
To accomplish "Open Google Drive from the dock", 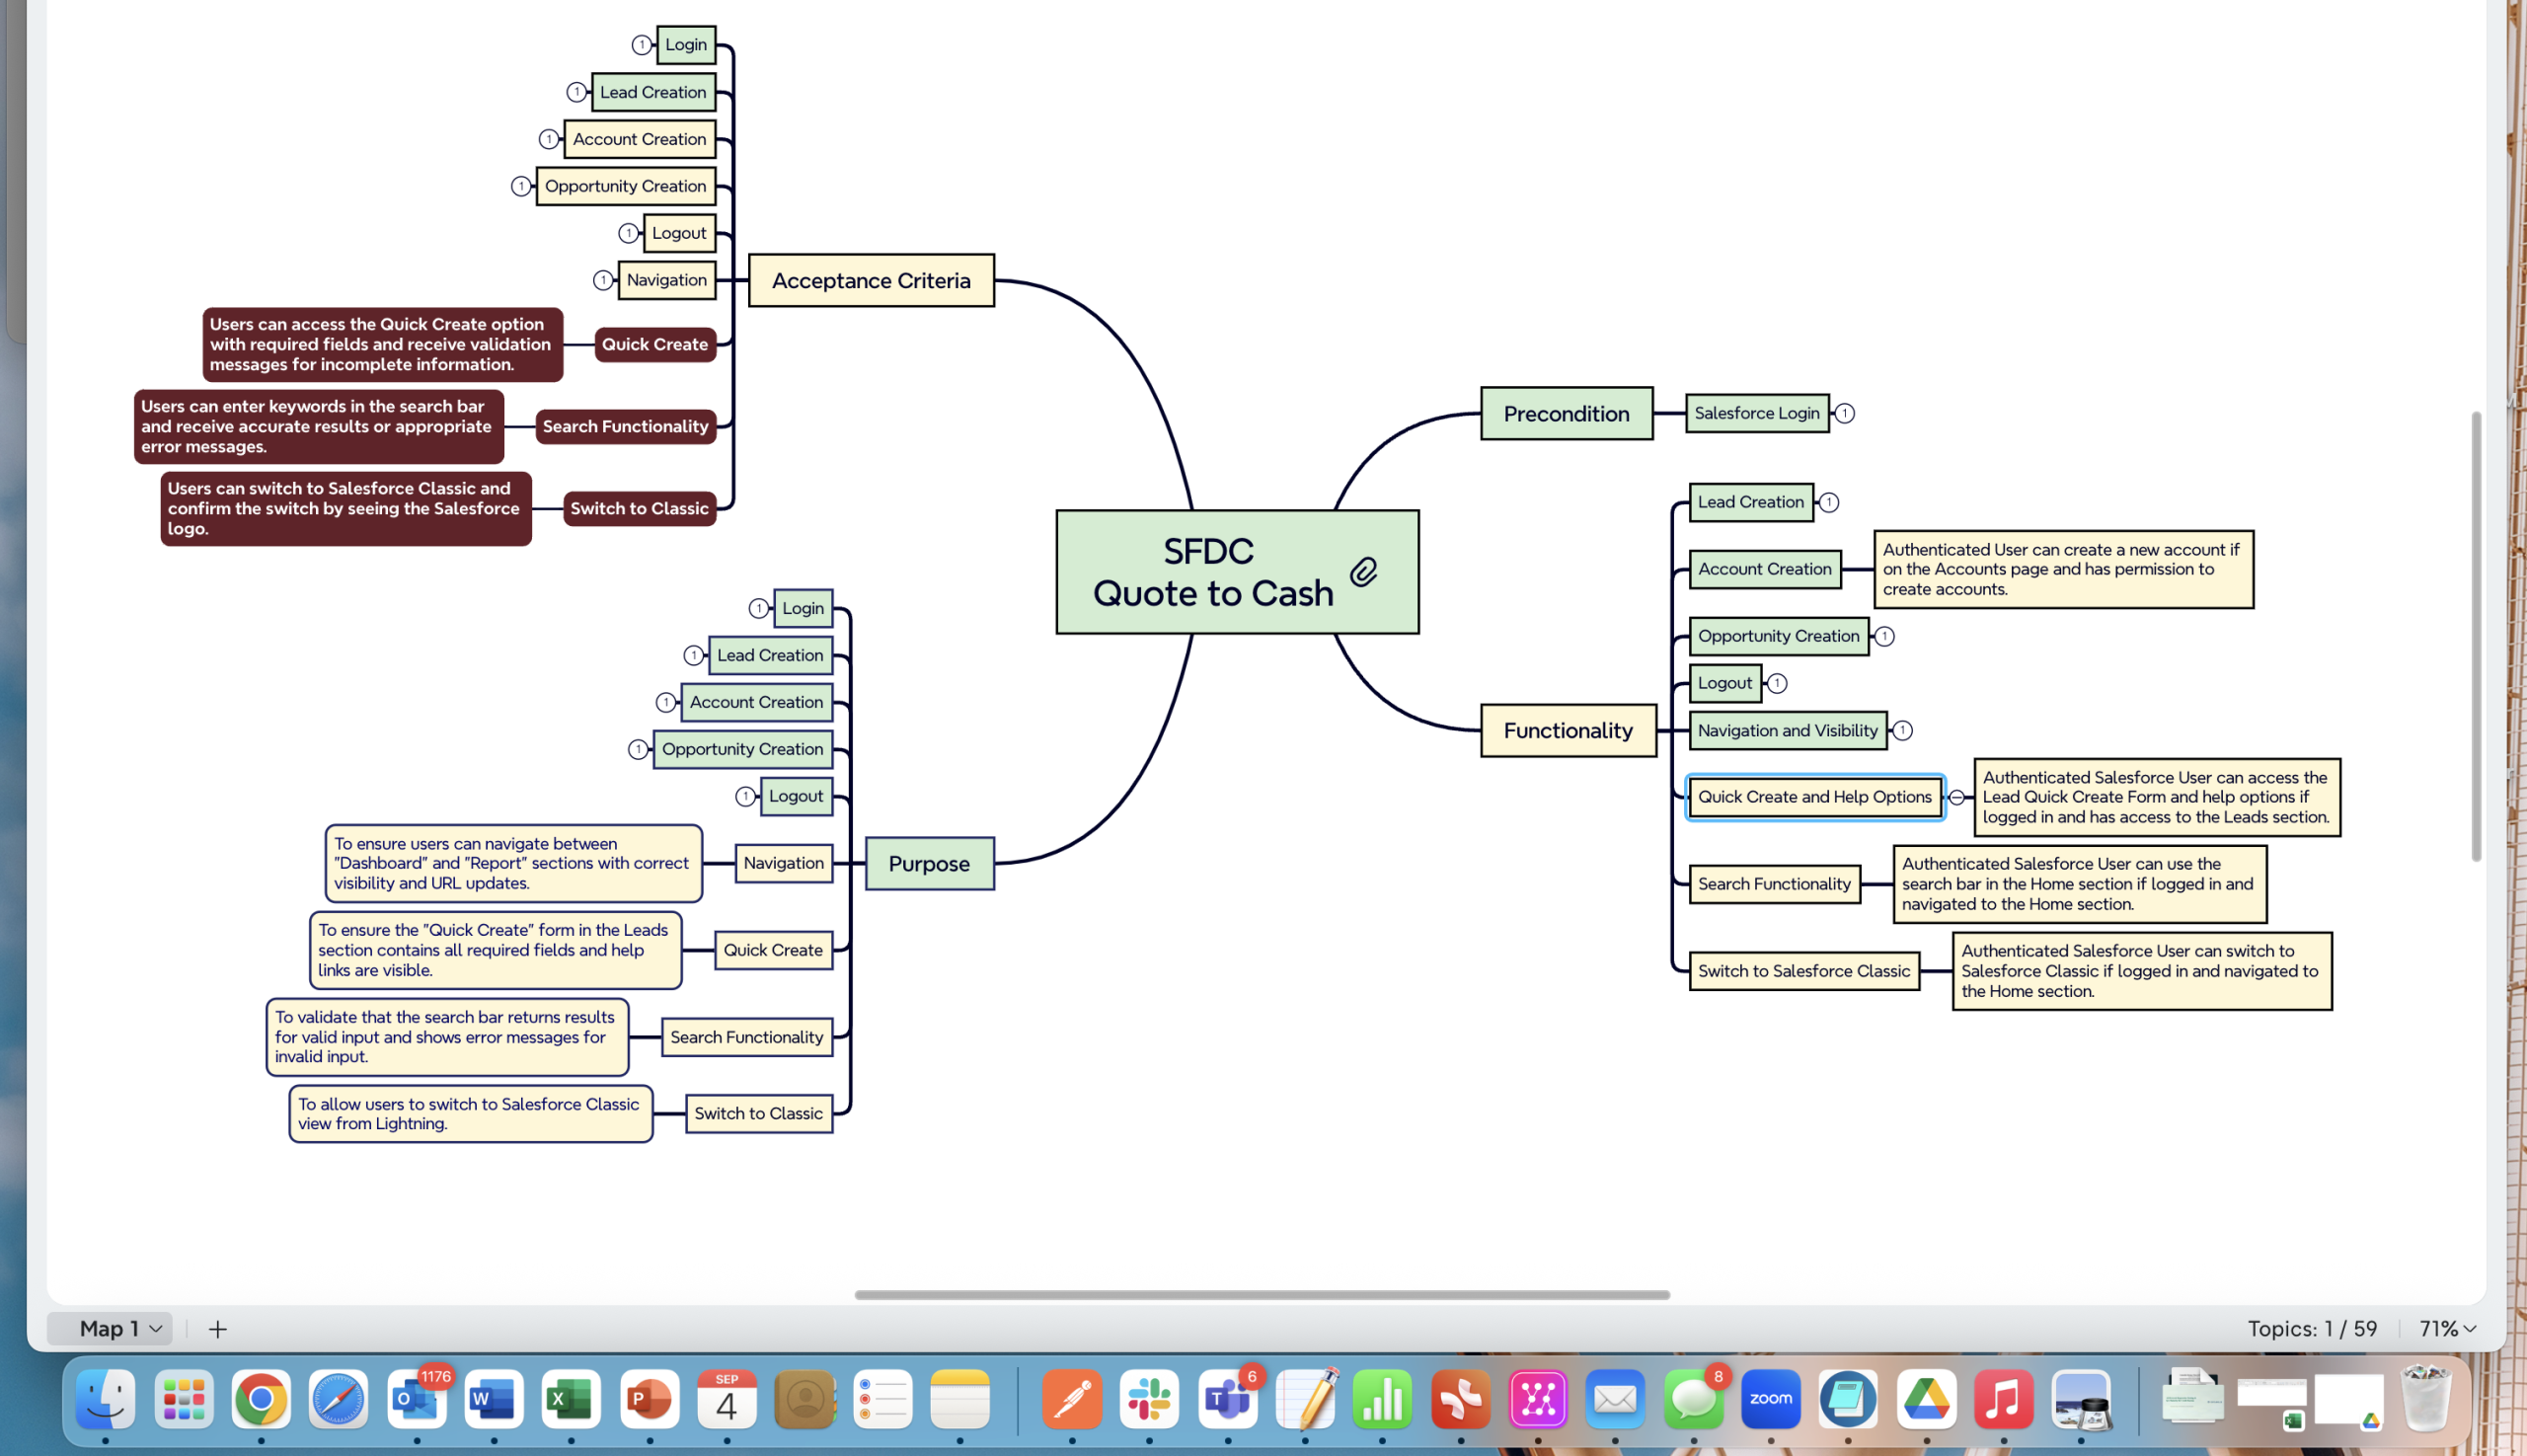I will coord(1926,1399).
